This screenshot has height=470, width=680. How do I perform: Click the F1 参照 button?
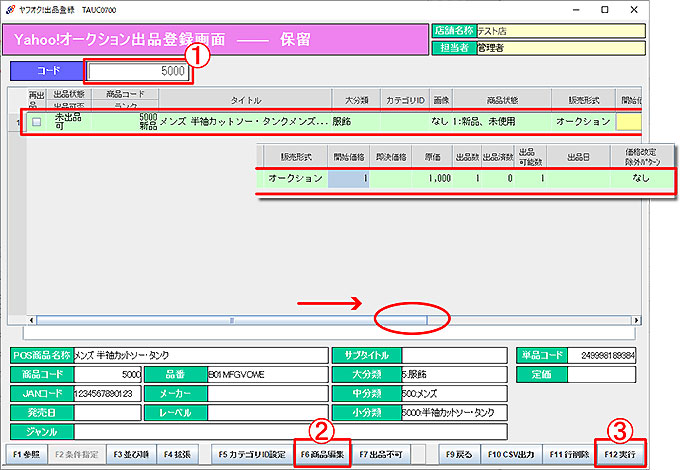click(27, 454)
